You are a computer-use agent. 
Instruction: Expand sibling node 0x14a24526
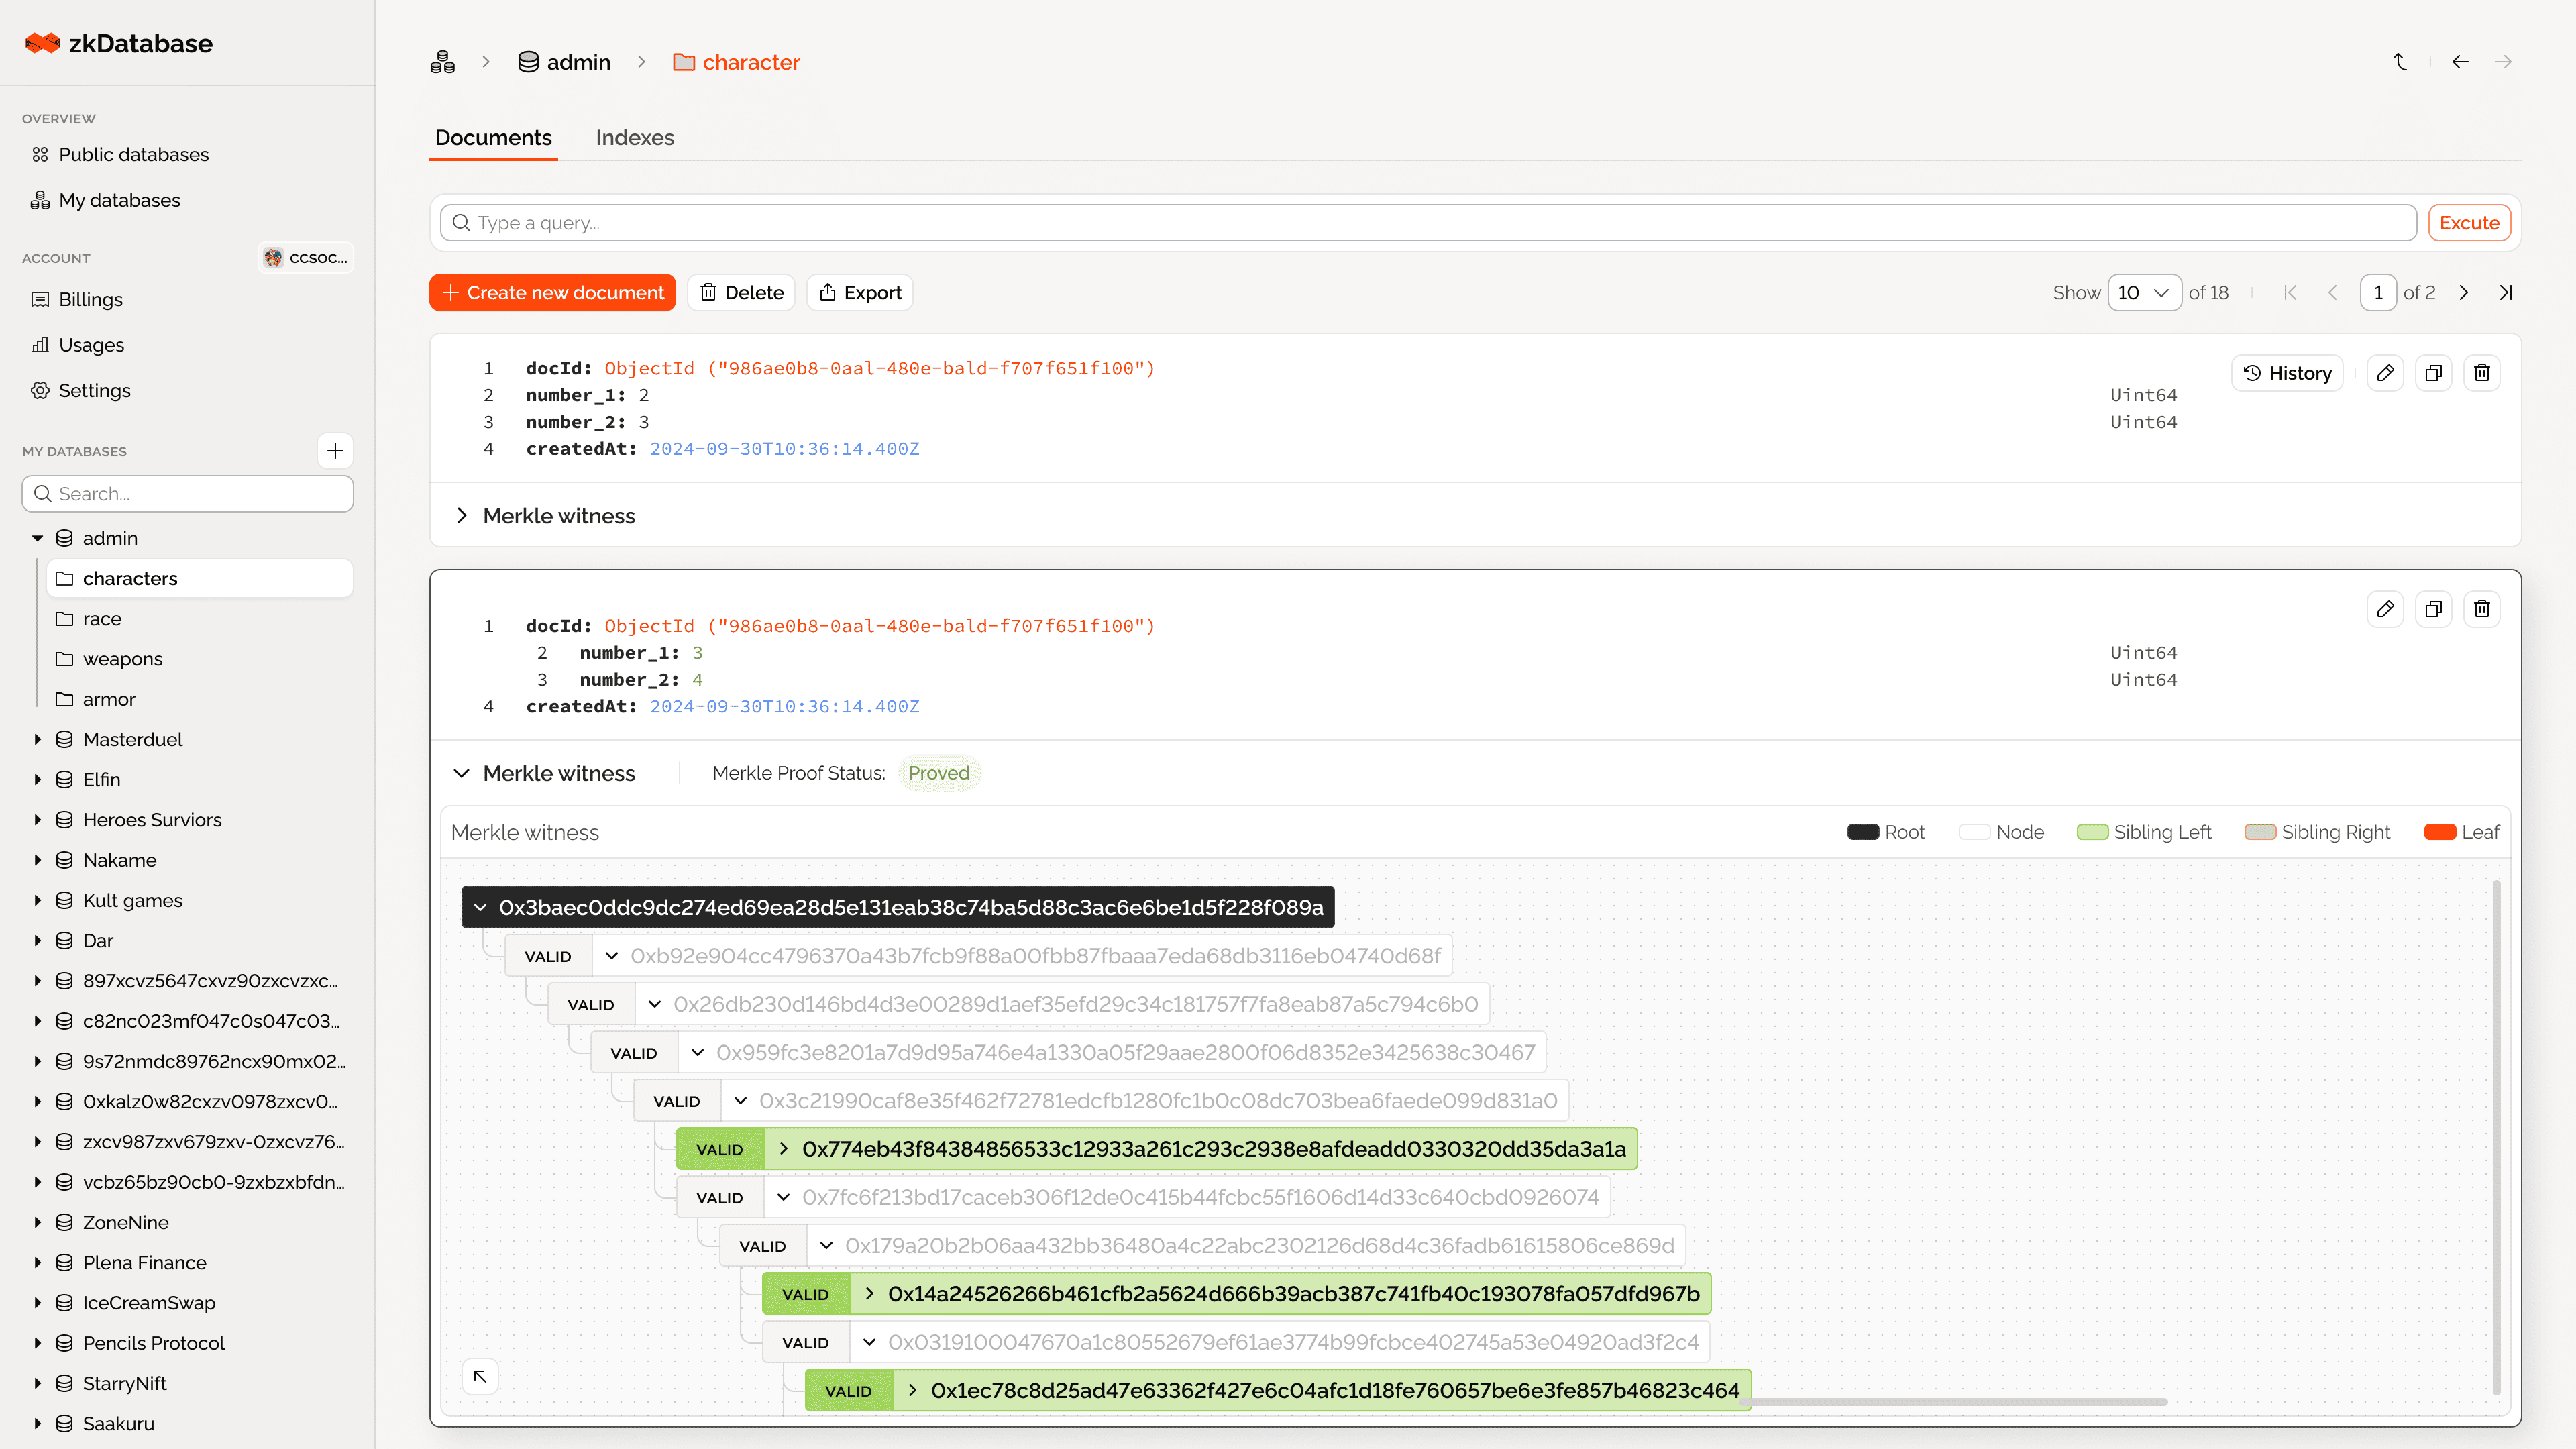pyautogui.click(x=870, y=1294)
